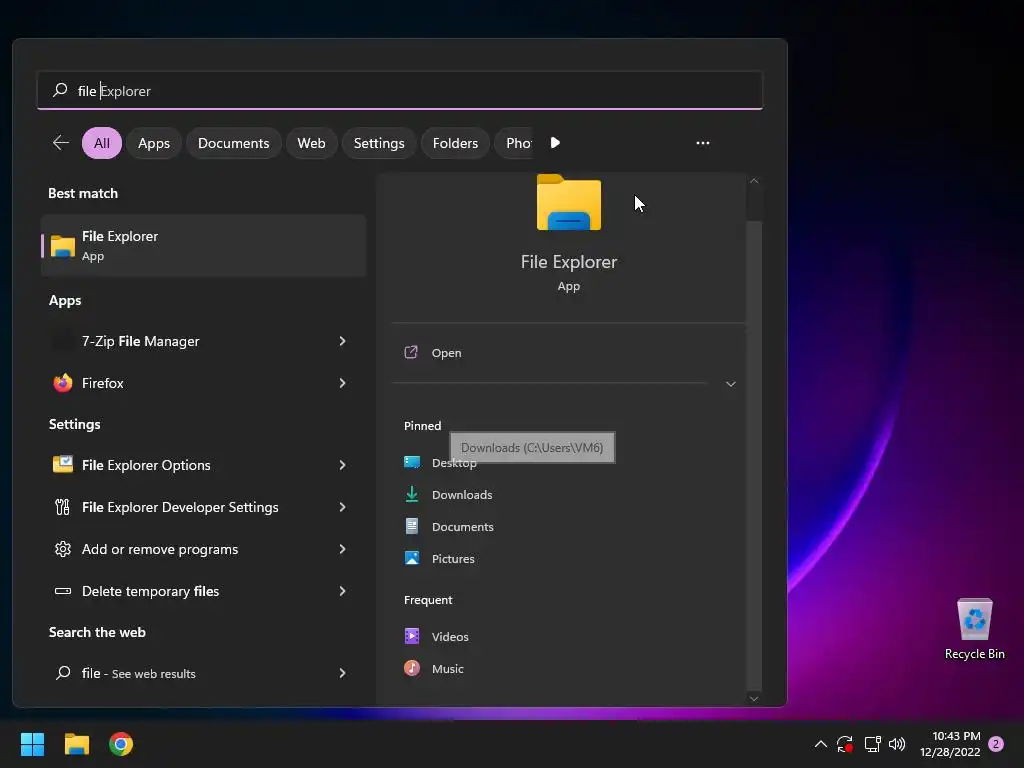Show more filter tabs arrow
Screen dimensions: 1024x768
click(555, 142)
